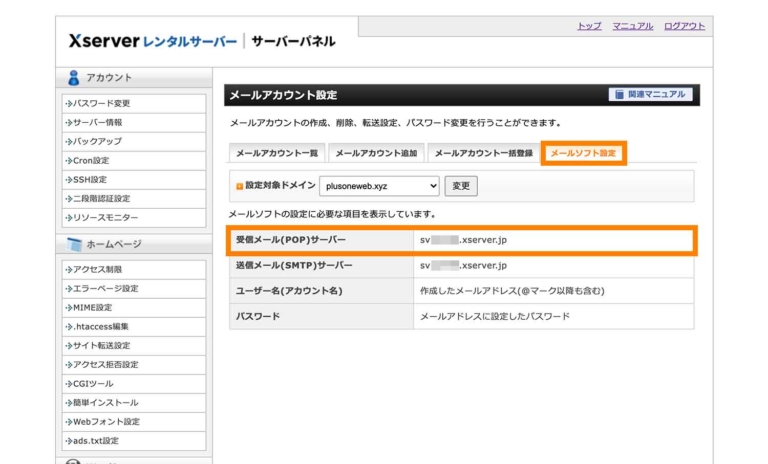
Task: Switch to the メールアカウント一覧 tab
Action: 277,154
